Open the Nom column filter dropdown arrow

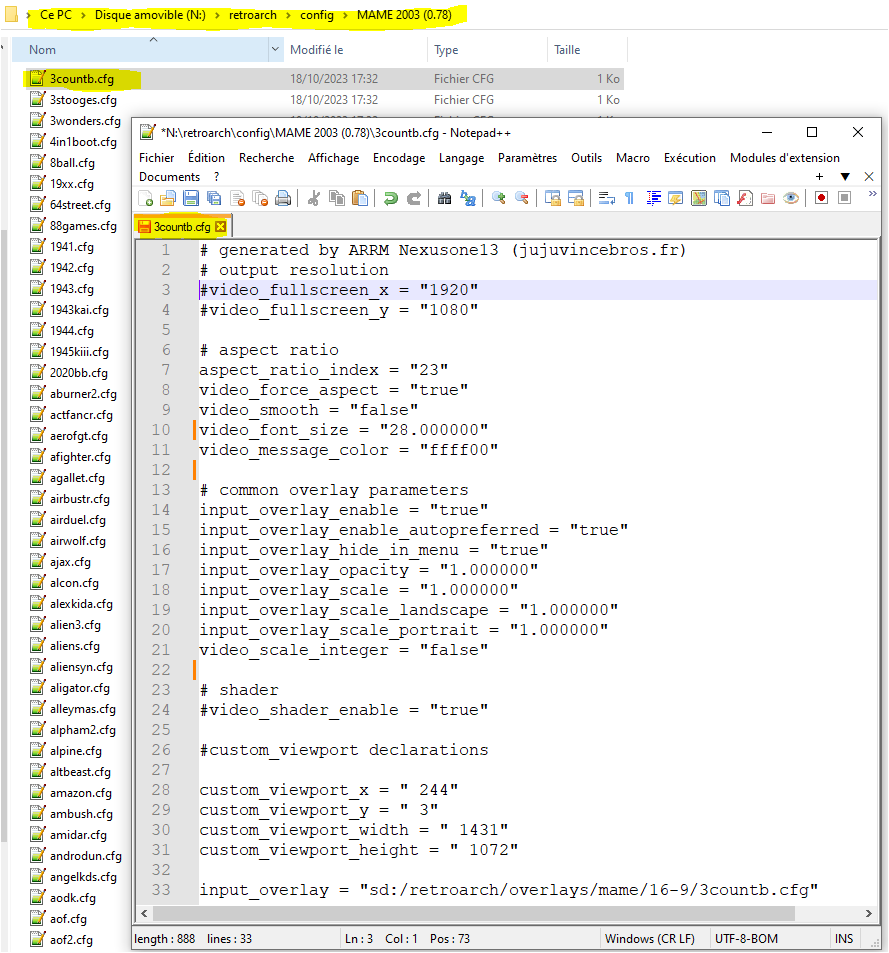click(276, 50)
